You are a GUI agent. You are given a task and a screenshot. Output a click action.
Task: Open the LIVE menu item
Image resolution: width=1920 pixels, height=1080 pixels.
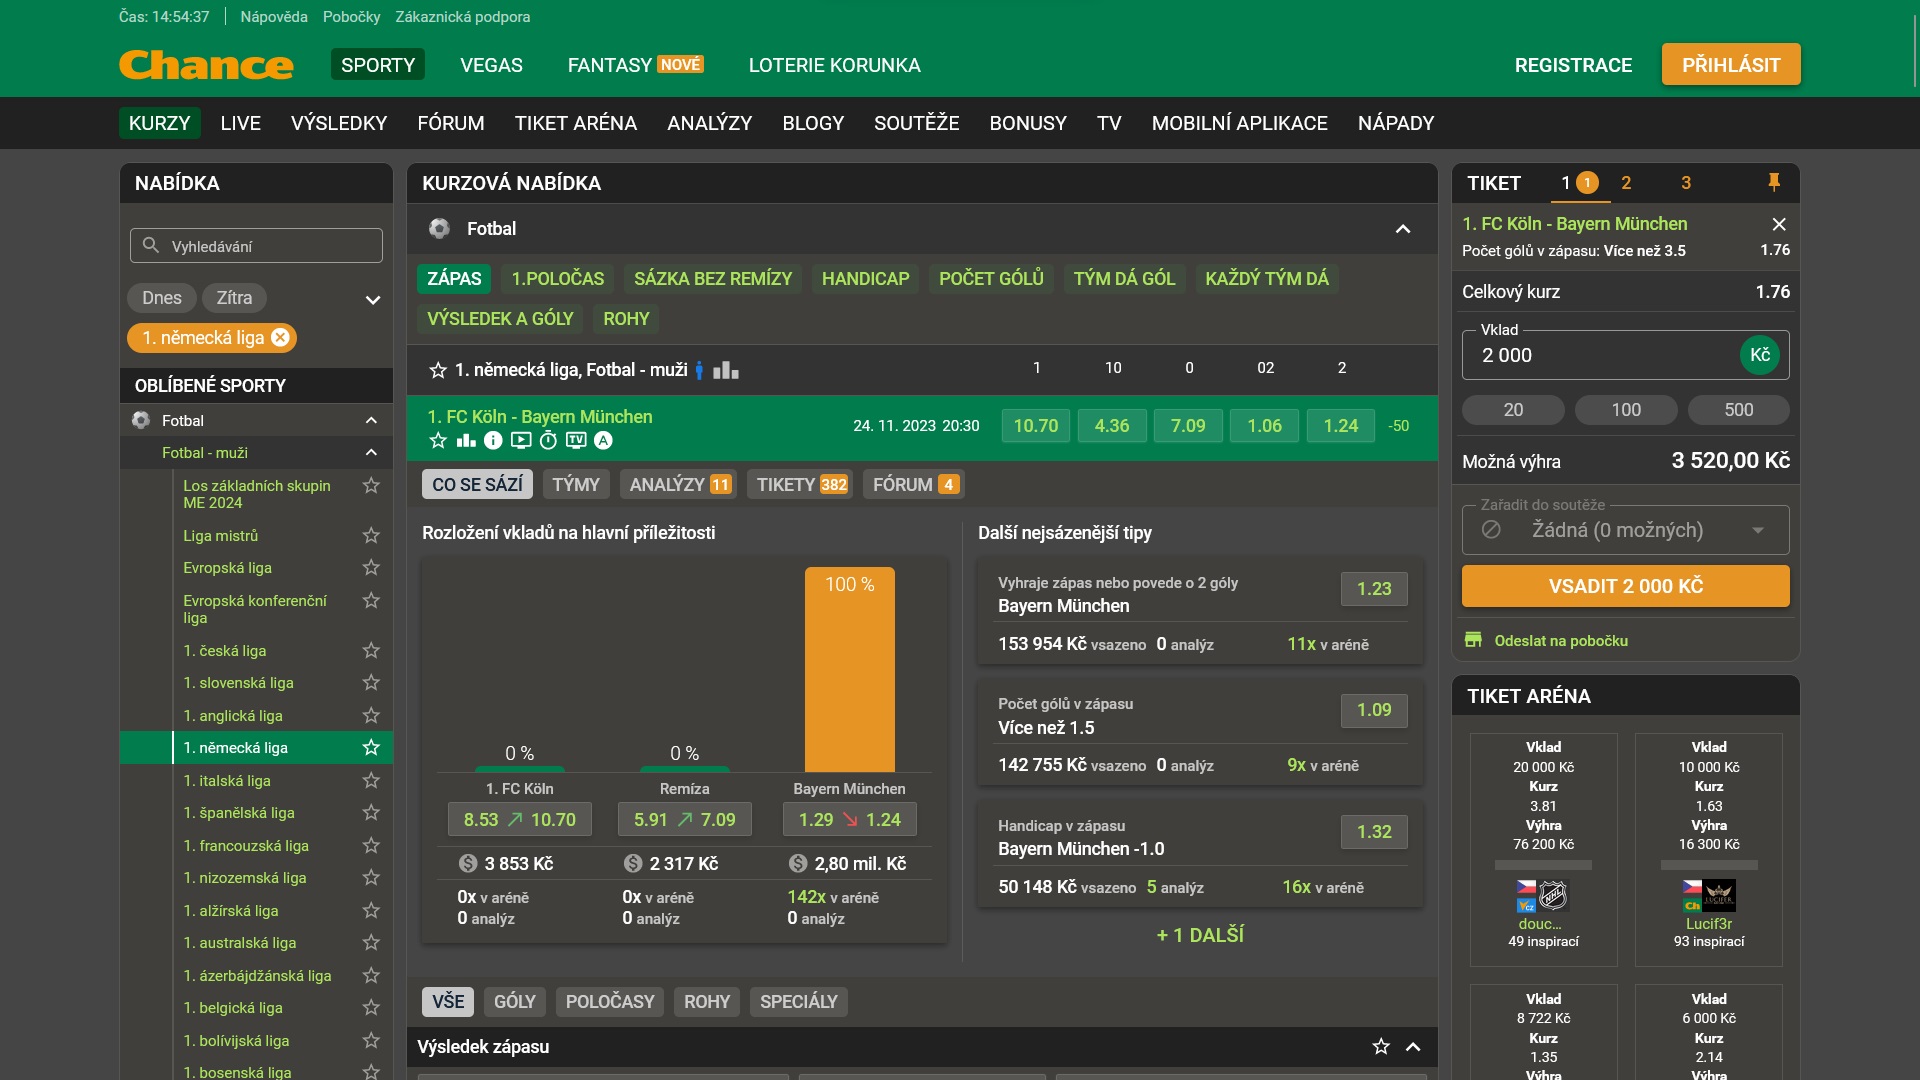click(x=240, y=123)
